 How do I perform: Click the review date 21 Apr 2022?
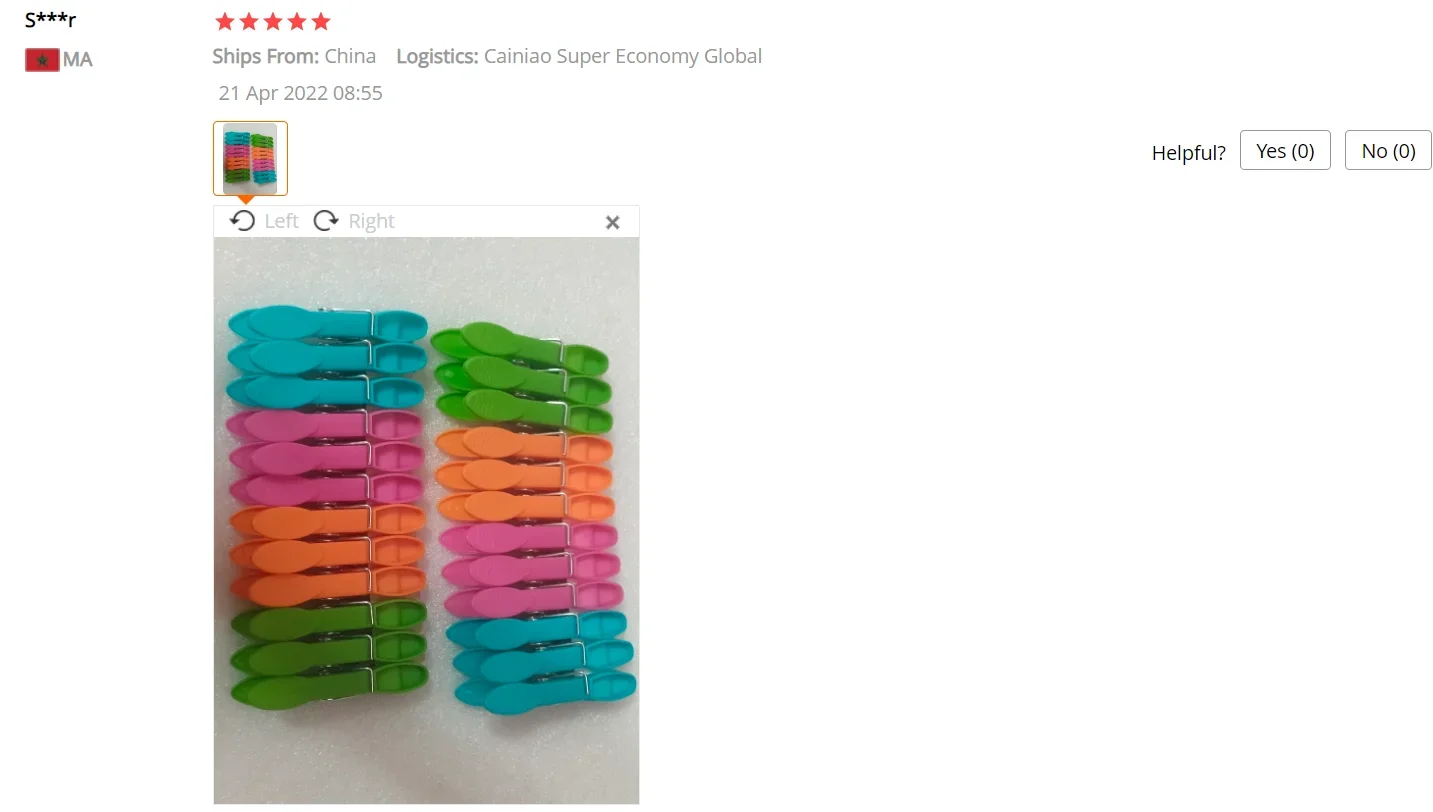(300, 93)
